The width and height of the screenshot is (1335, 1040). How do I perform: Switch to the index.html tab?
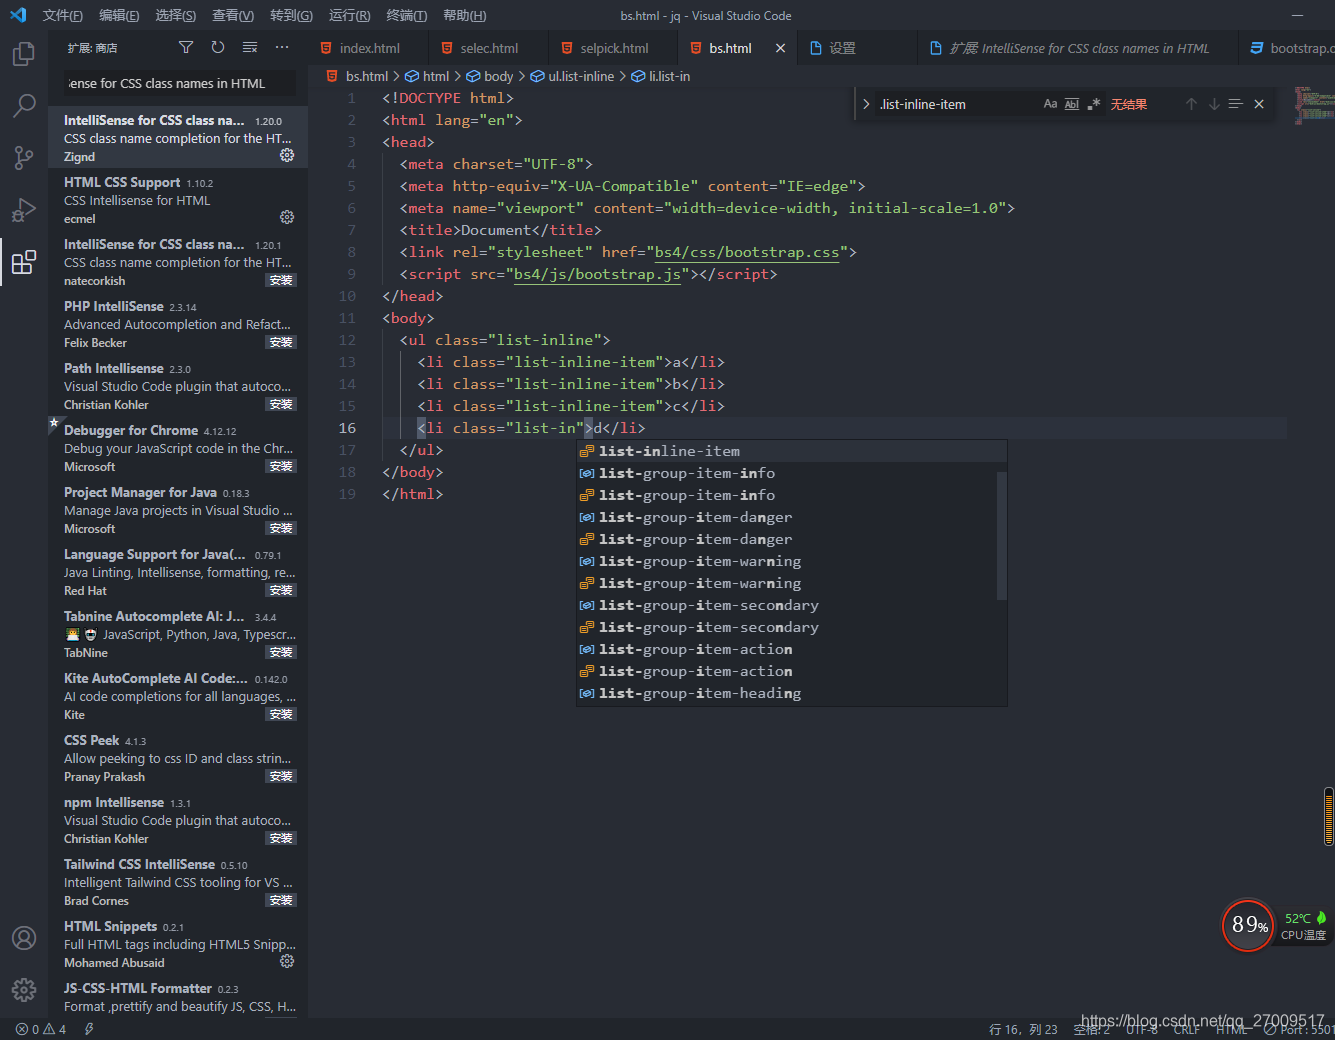(x=368, y=48)
